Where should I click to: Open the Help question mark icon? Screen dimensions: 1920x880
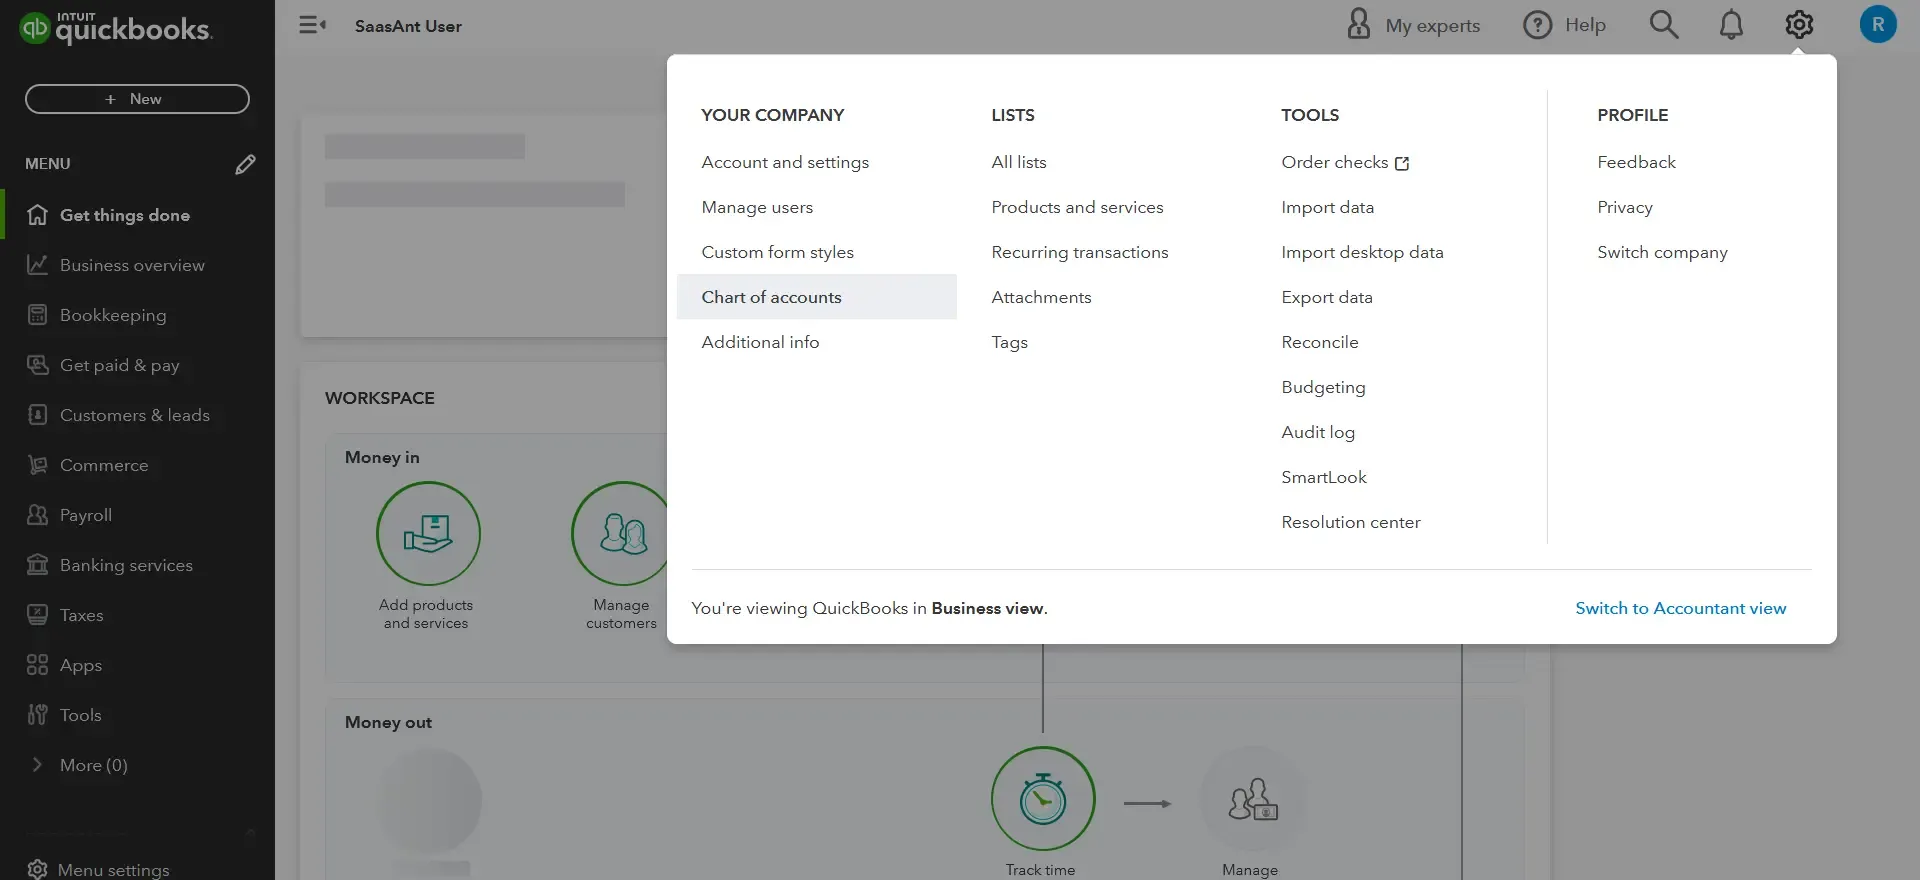point(1537,25)
